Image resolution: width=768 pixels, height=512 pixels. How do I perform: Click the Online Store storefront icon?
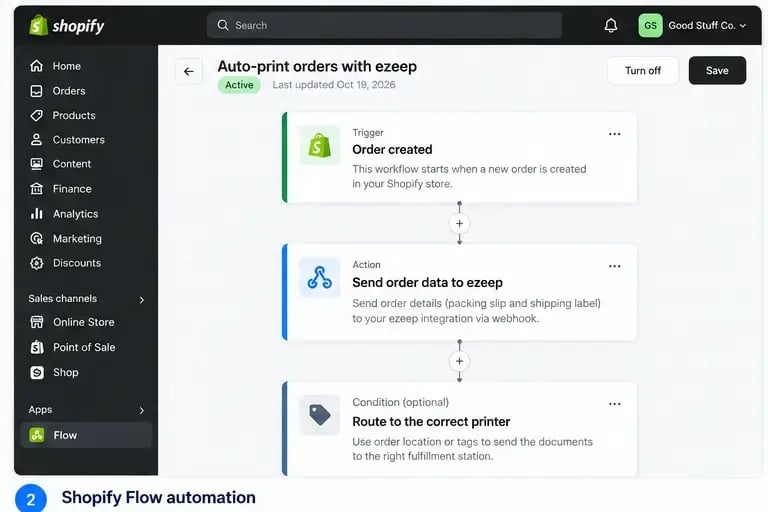pyautogui.click(x=37, y=322)
